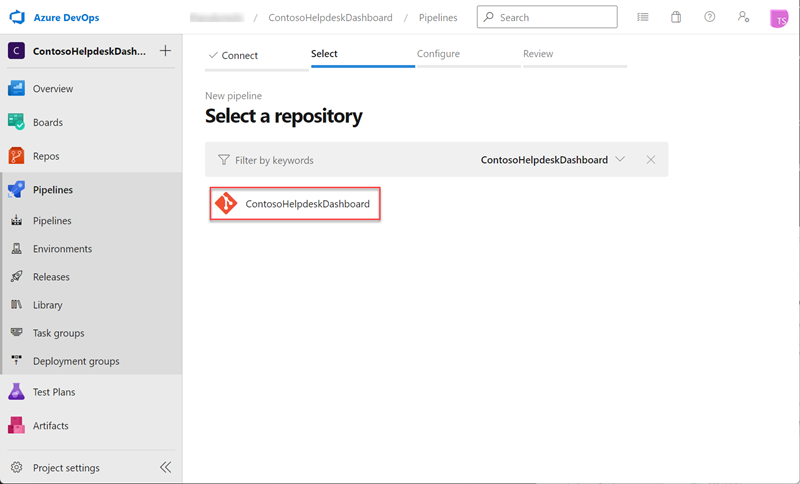Screen dimensions: 800x484
Task: Open Task groups in the sidebar
Action: click(x=59, y=333)
